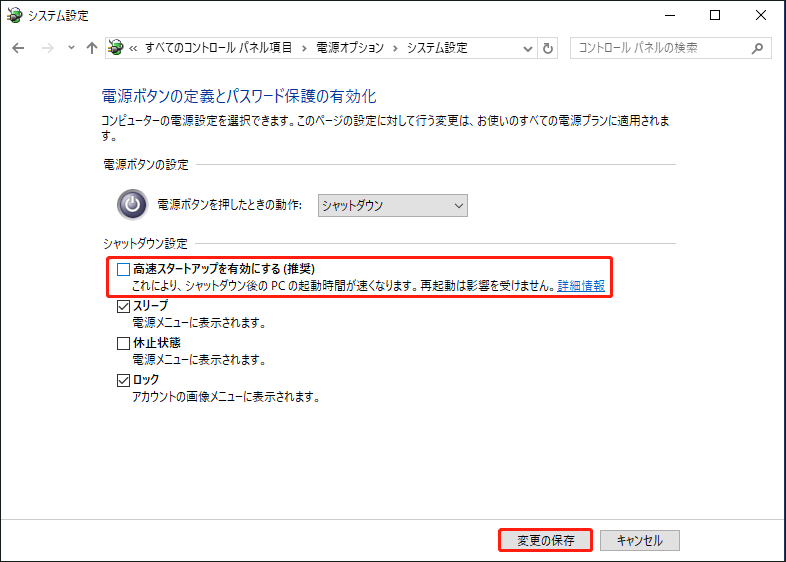Click the シャットダウン設定 section label
This screenshot has height=562, width=786.
145,244
